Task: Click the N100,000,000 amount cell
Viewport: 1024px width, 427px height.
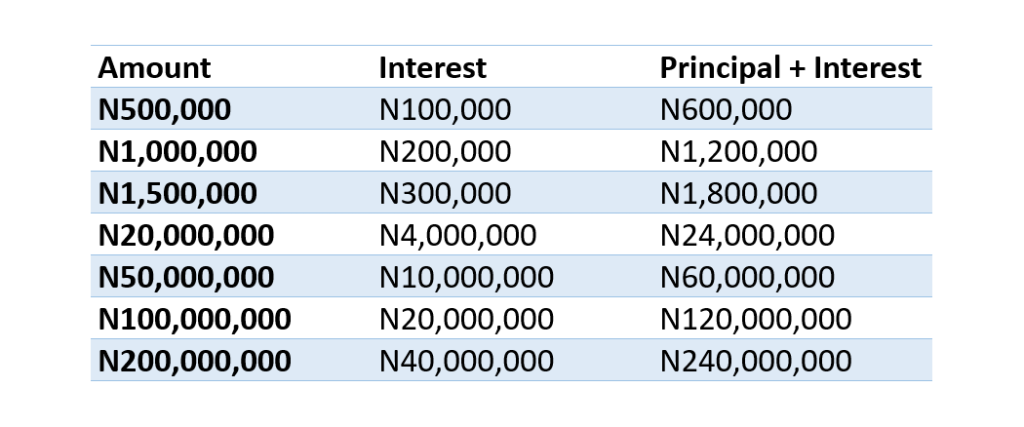Action: [194, 319]
